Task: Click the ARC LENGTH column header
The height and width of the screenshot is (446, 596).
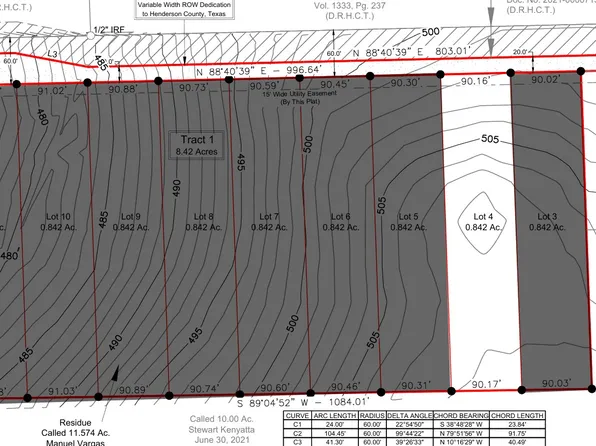Action: click(x=335, y=416)
